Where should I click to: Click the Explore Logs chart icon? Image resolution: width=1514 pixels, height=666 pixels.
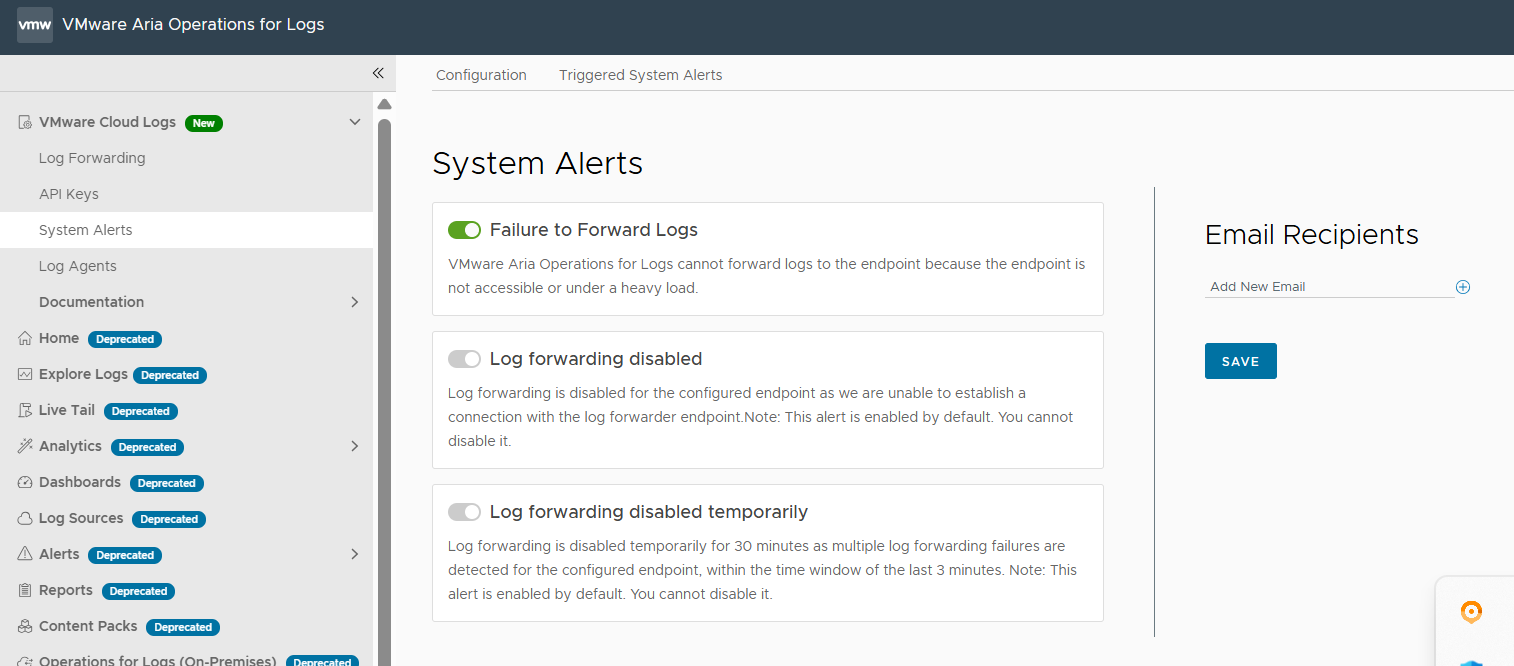click(x=26, y=375)
